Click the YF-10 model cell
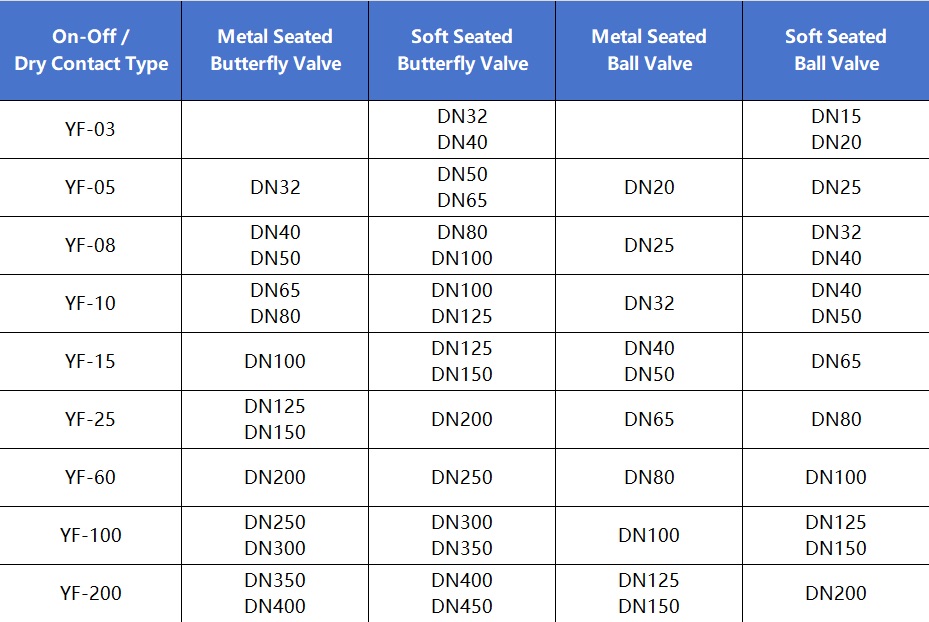This screenshot has height=622, width=929. (90, 303)
